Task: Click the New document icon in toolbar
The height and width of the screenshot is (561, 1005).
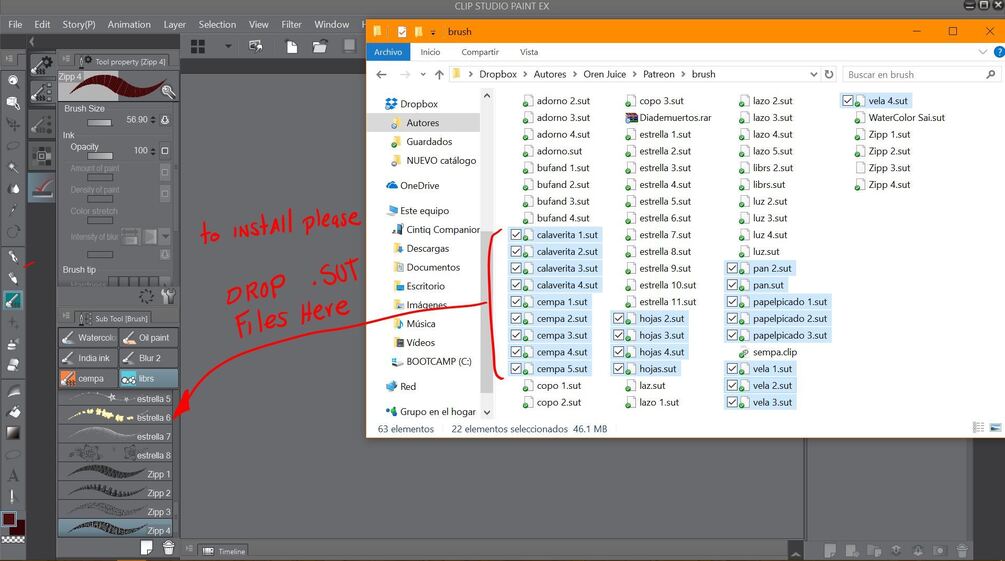Action: point(292,46)
